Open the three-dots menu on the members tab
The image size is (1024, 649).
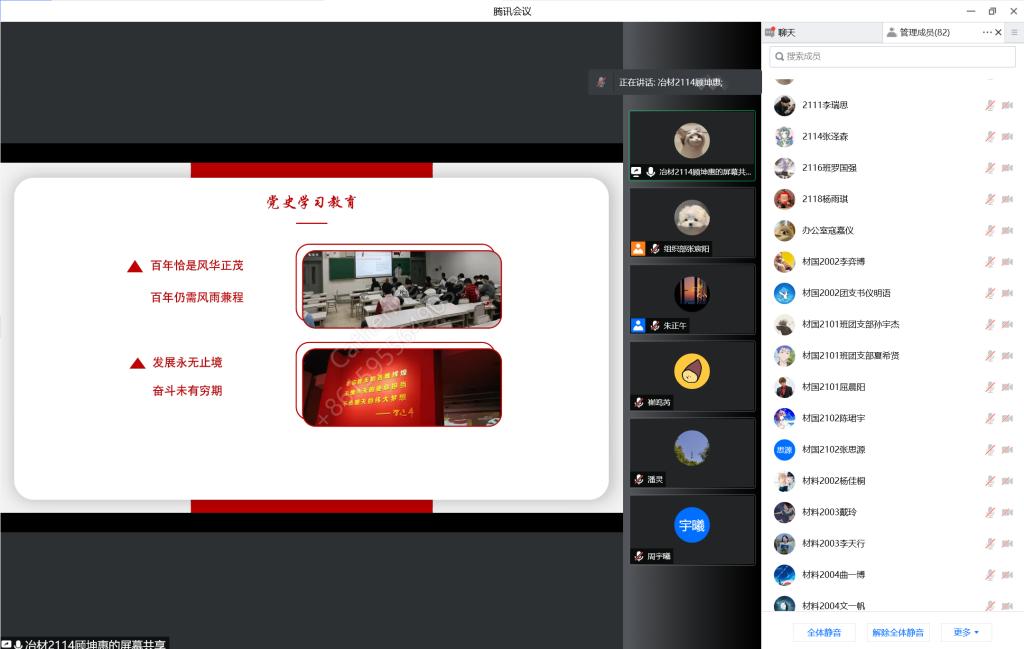pyautogui.click(x=987, y=33)
